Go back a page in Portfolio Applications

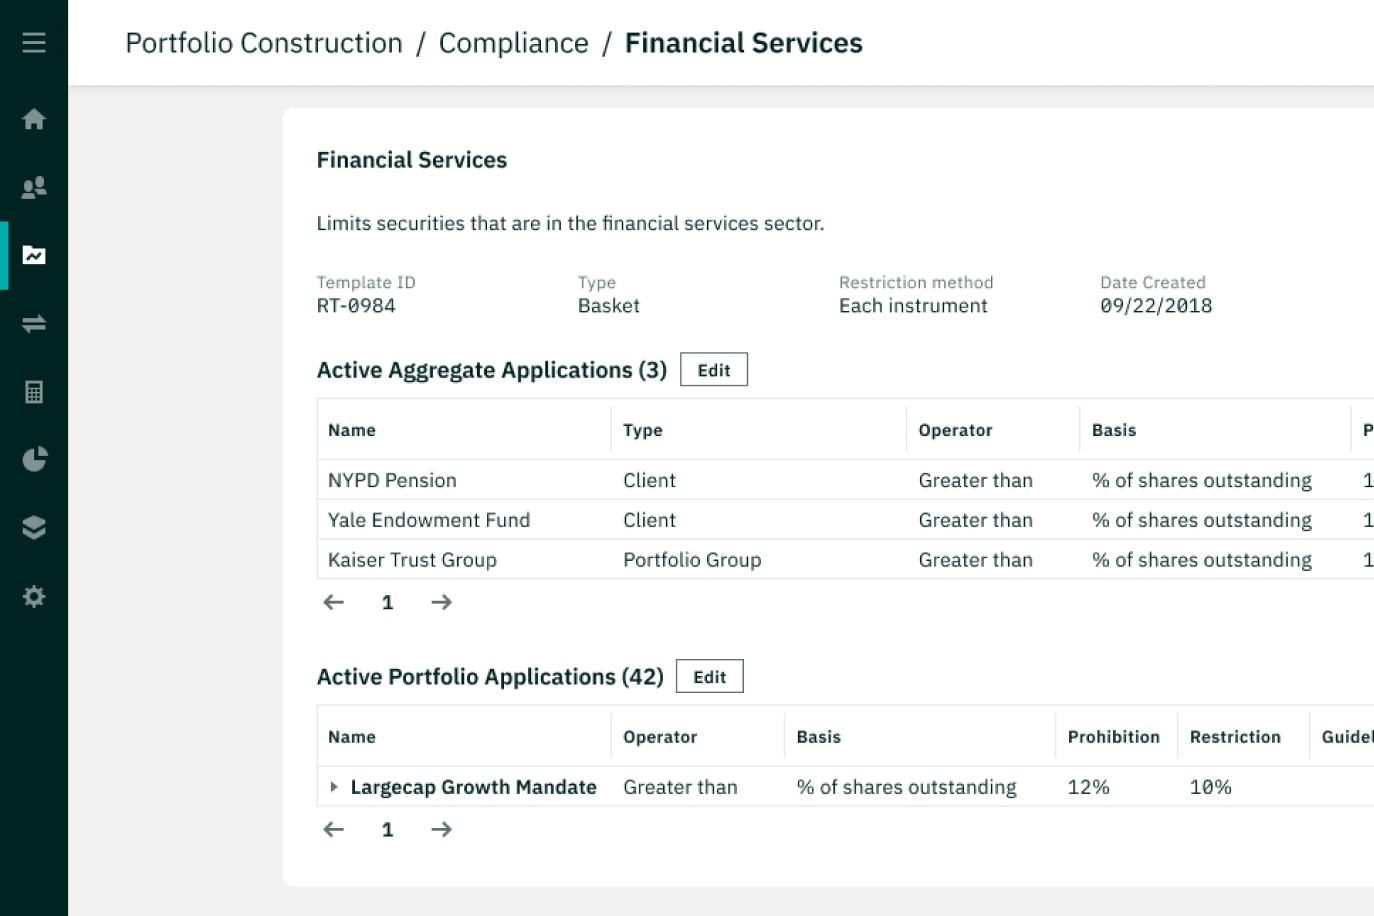click(x=333, y=829)
